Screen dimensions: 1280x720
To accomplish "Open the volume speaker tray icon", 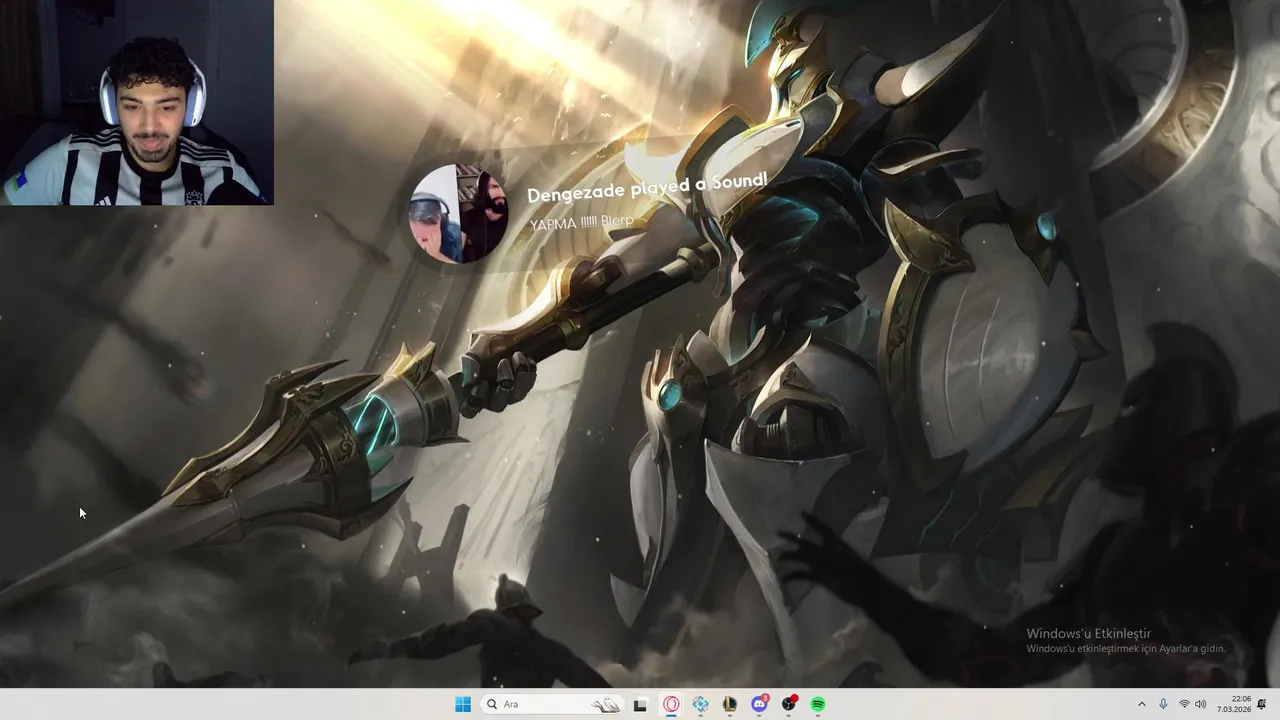I will (x=1201, y=704).
